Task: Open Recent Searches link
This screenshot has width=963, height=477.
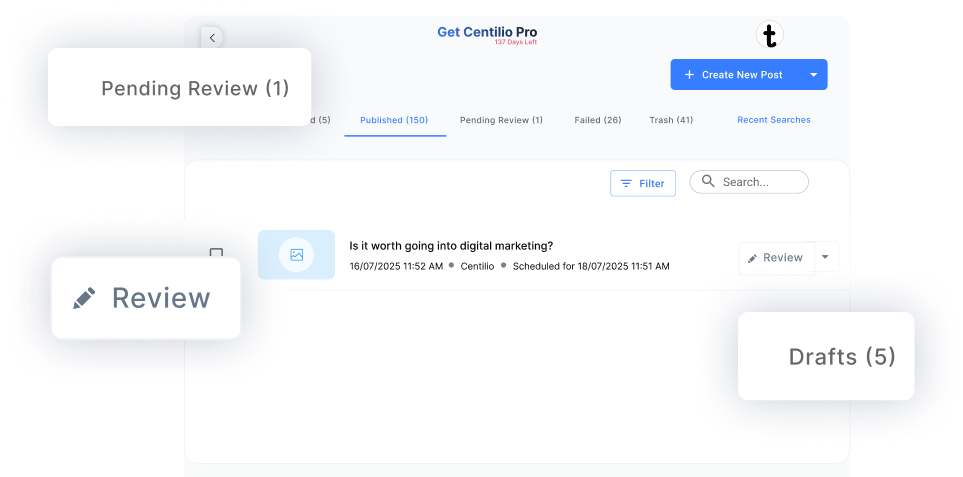Action: point(774,120)
